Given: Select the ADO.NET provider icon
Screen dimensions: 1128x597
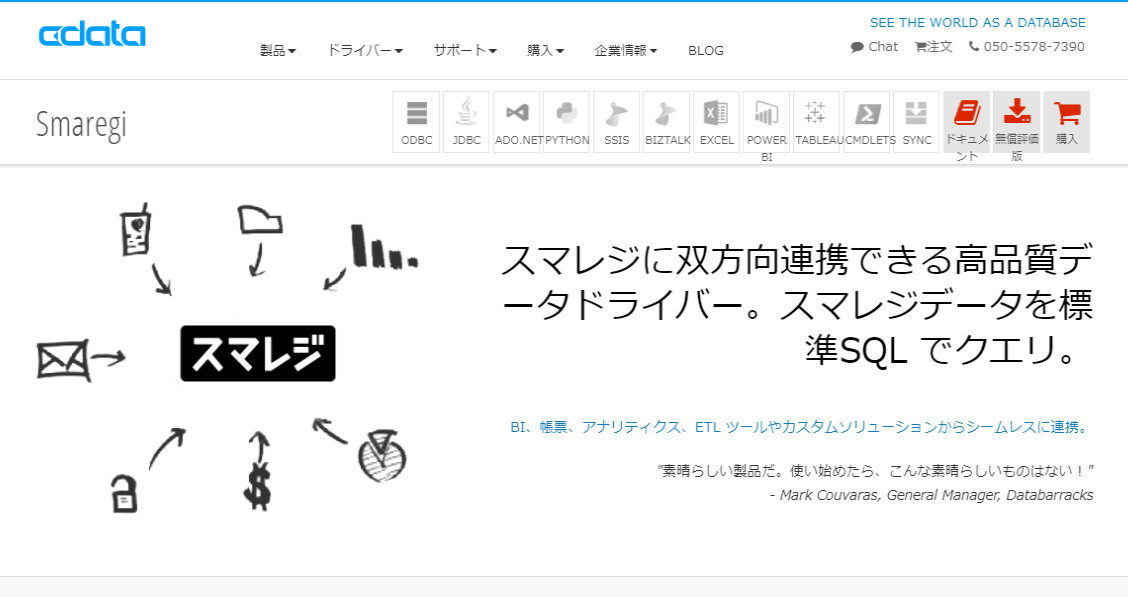Looking at the screenshot, I should pyautogui.click(x=517, y=122).
